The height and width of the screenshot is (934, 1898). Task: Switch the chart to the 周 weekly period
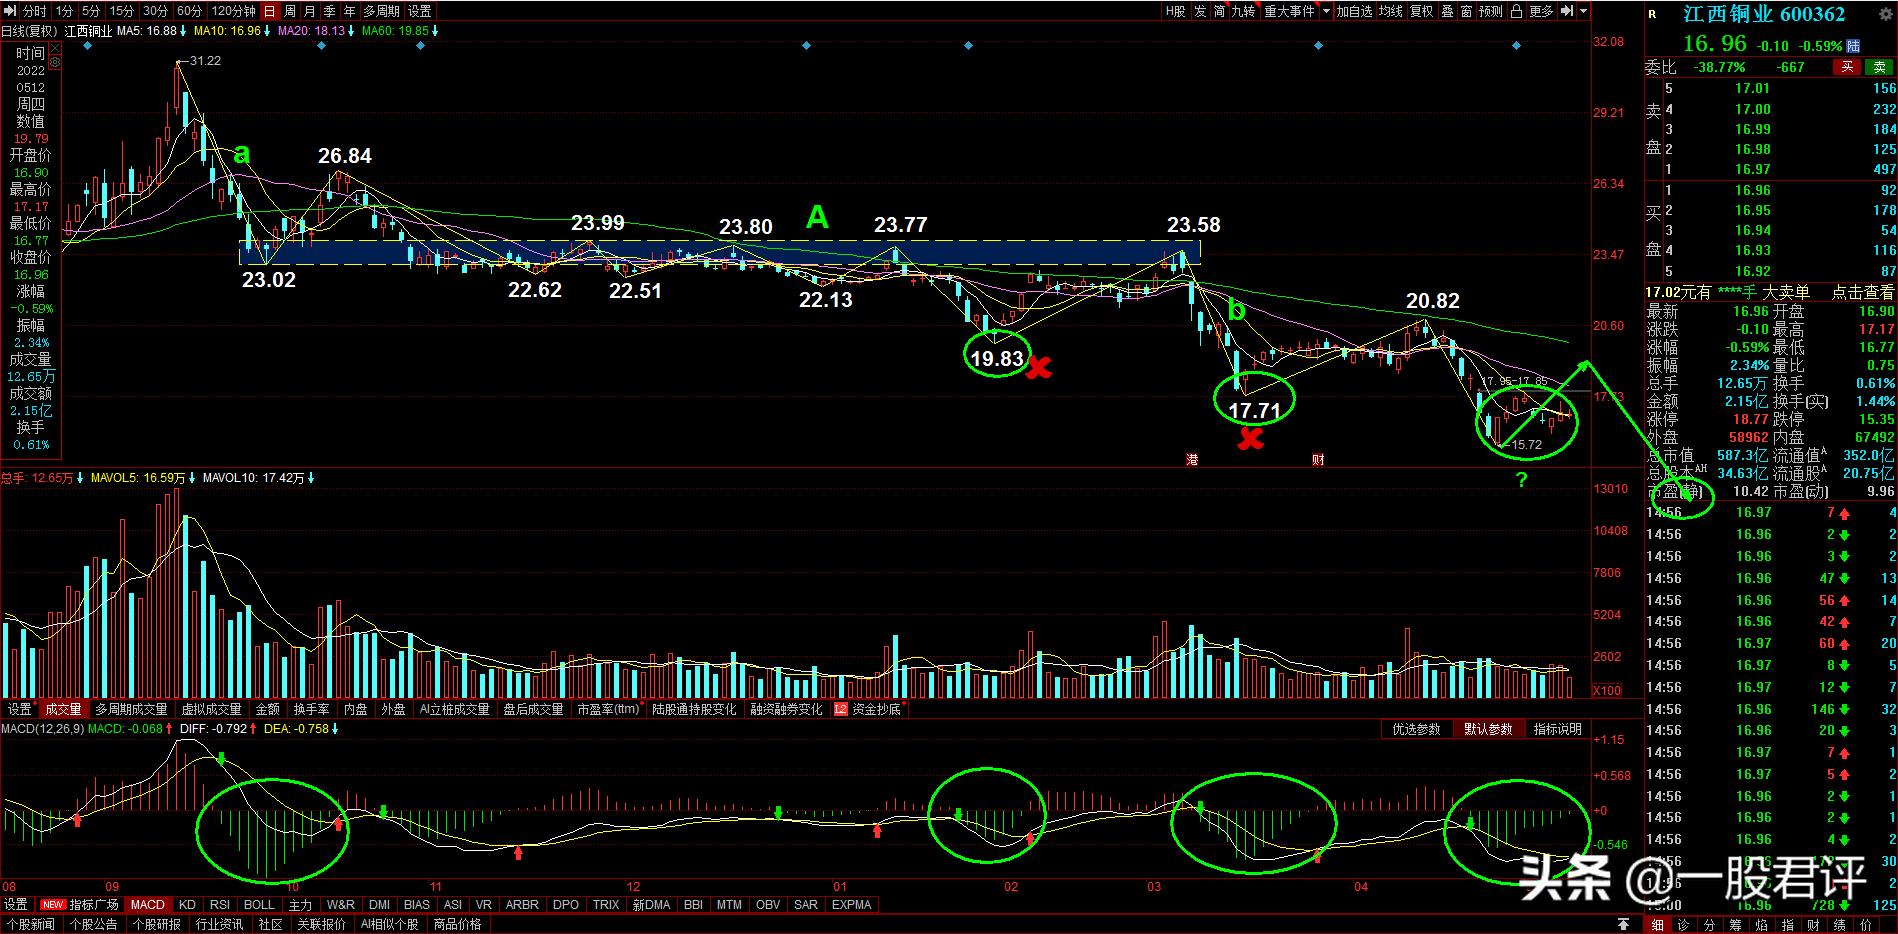[290, 11]
